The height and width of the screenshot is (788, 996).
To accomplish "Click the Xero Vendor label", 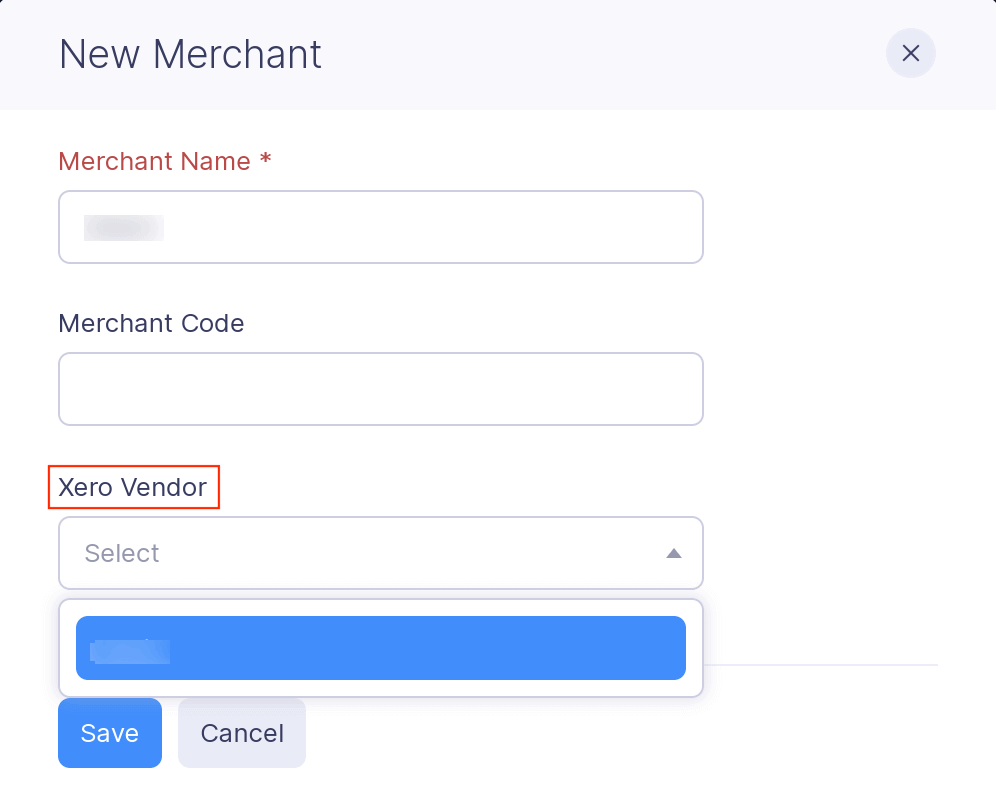I will click(133, 487).
